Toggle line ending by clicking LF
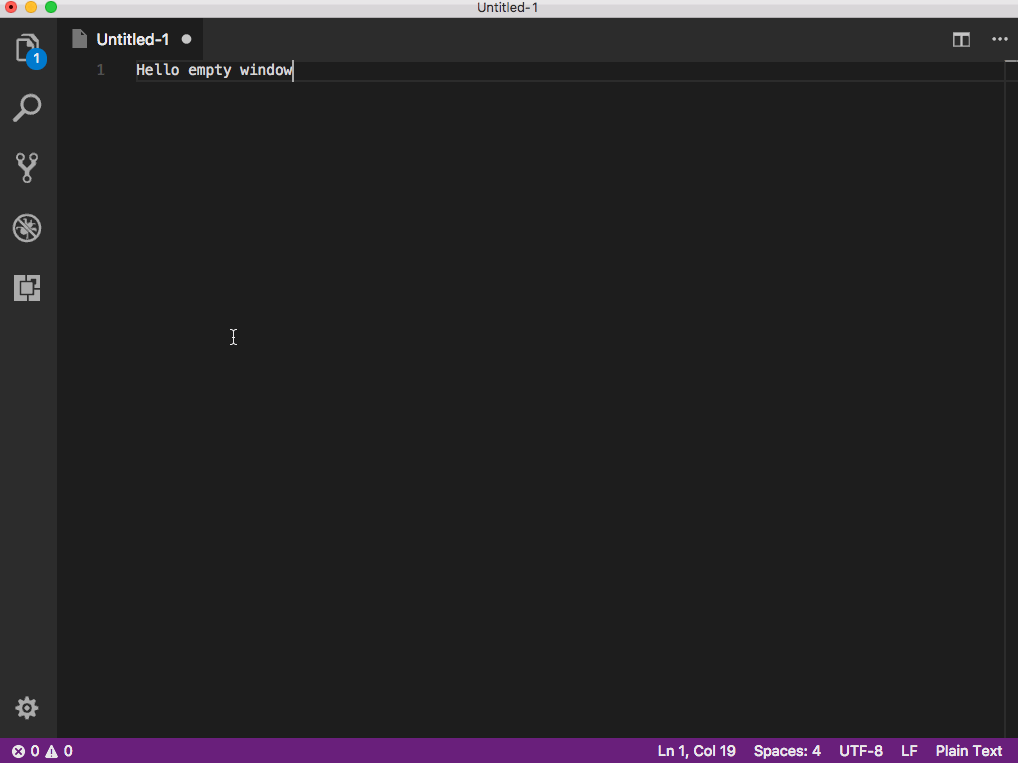The width and height of the screenshot is (1018, 763). tap(908, 751)
